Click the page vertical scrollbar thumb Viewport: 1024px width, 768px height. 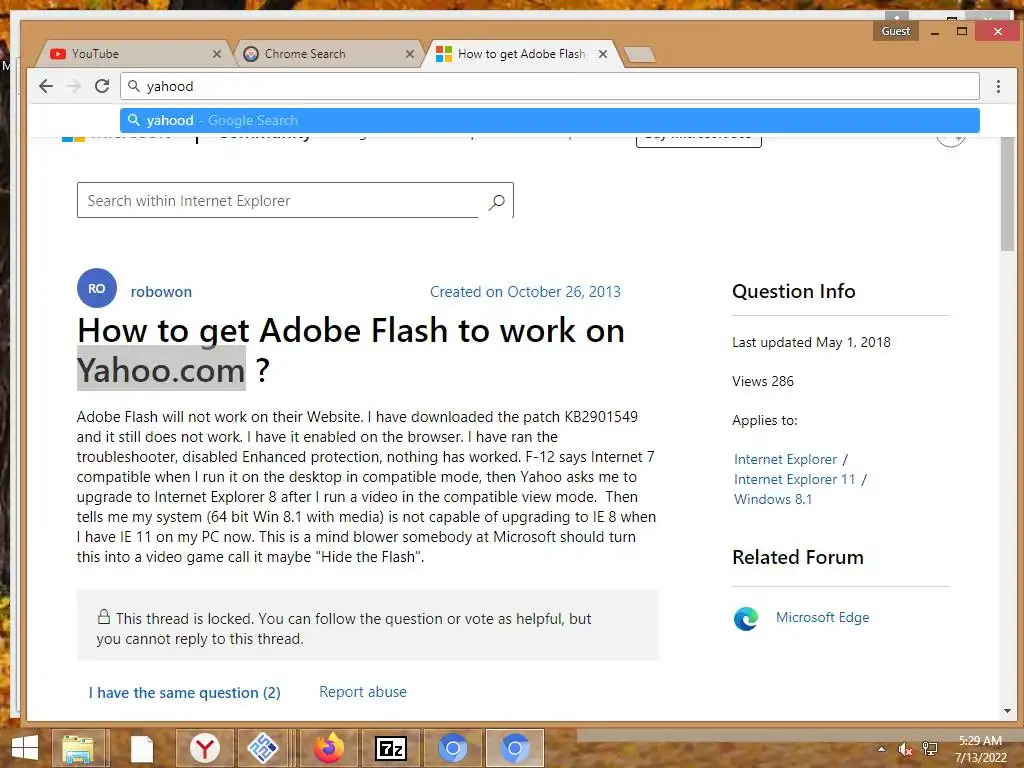click(x=1007, y=193)
